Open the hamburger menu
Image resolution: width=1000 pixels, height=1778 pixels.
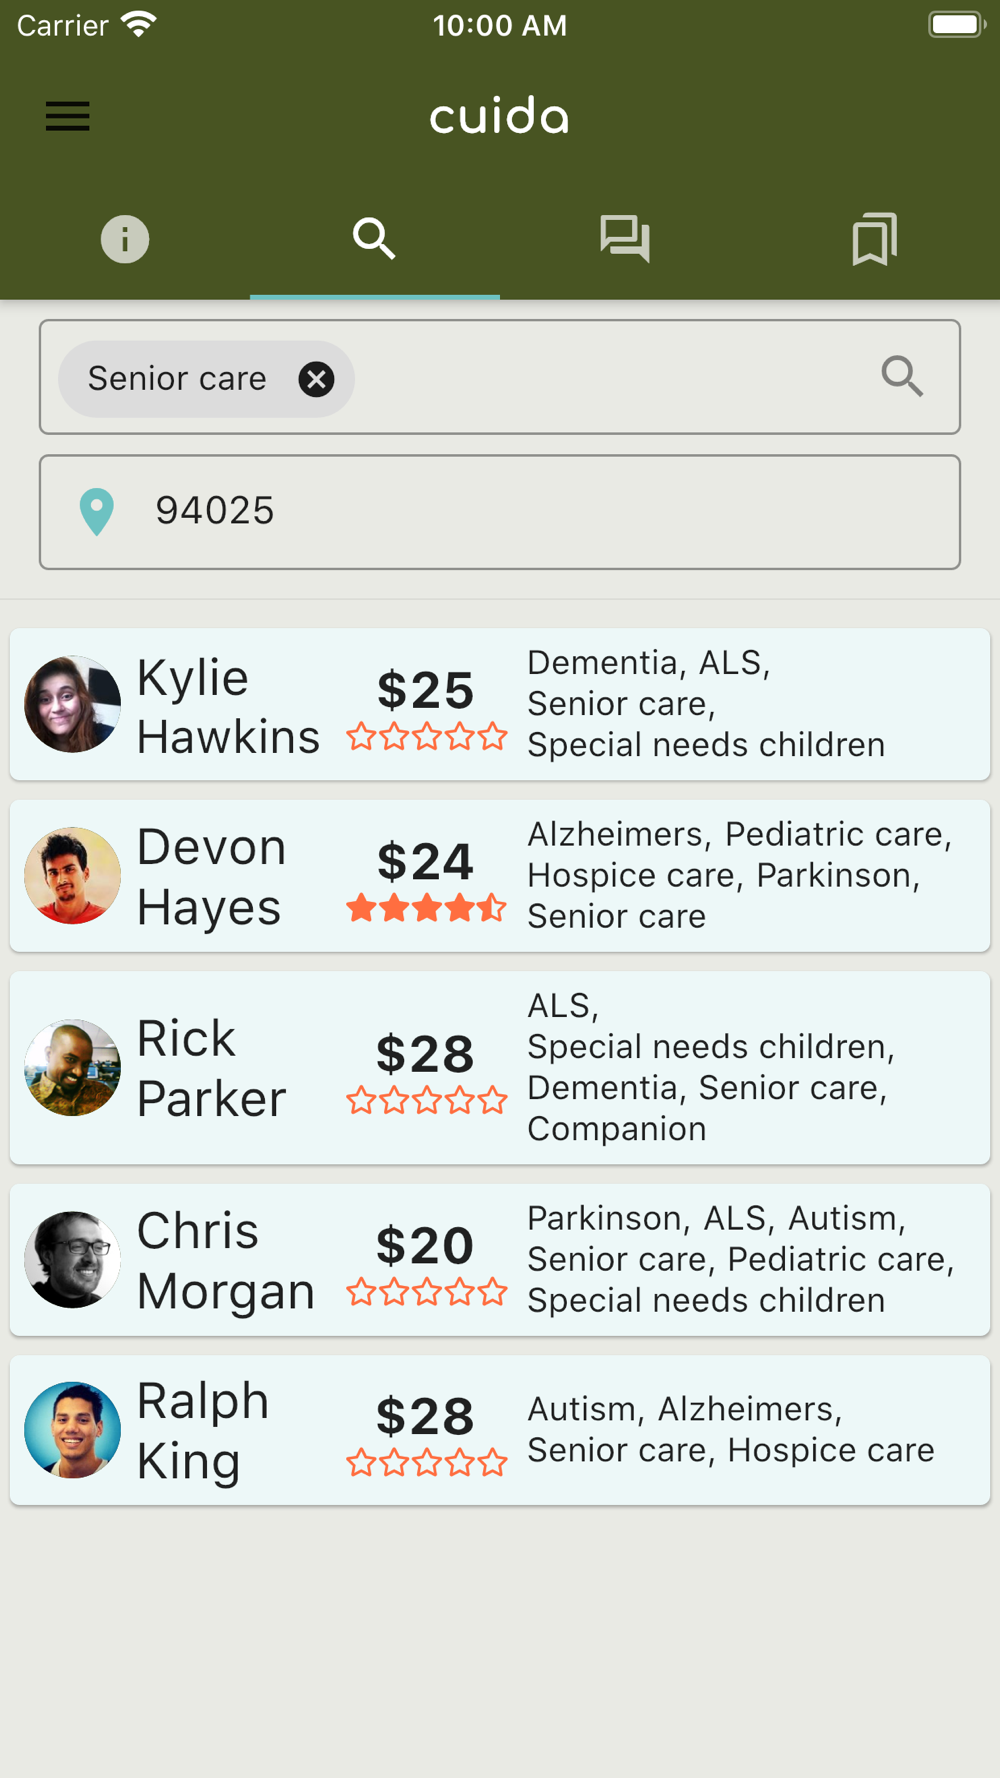tap(68, 116)
